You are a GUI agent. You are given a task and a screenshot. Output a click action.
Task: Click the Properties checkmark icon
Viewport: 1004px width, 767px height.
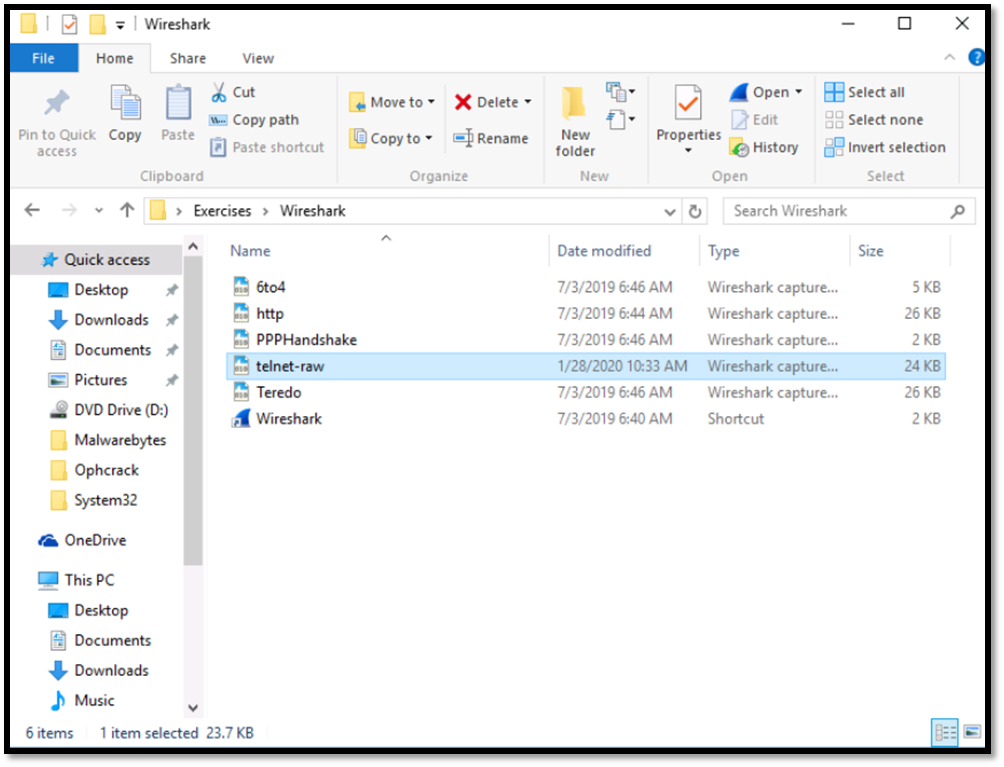688,102
